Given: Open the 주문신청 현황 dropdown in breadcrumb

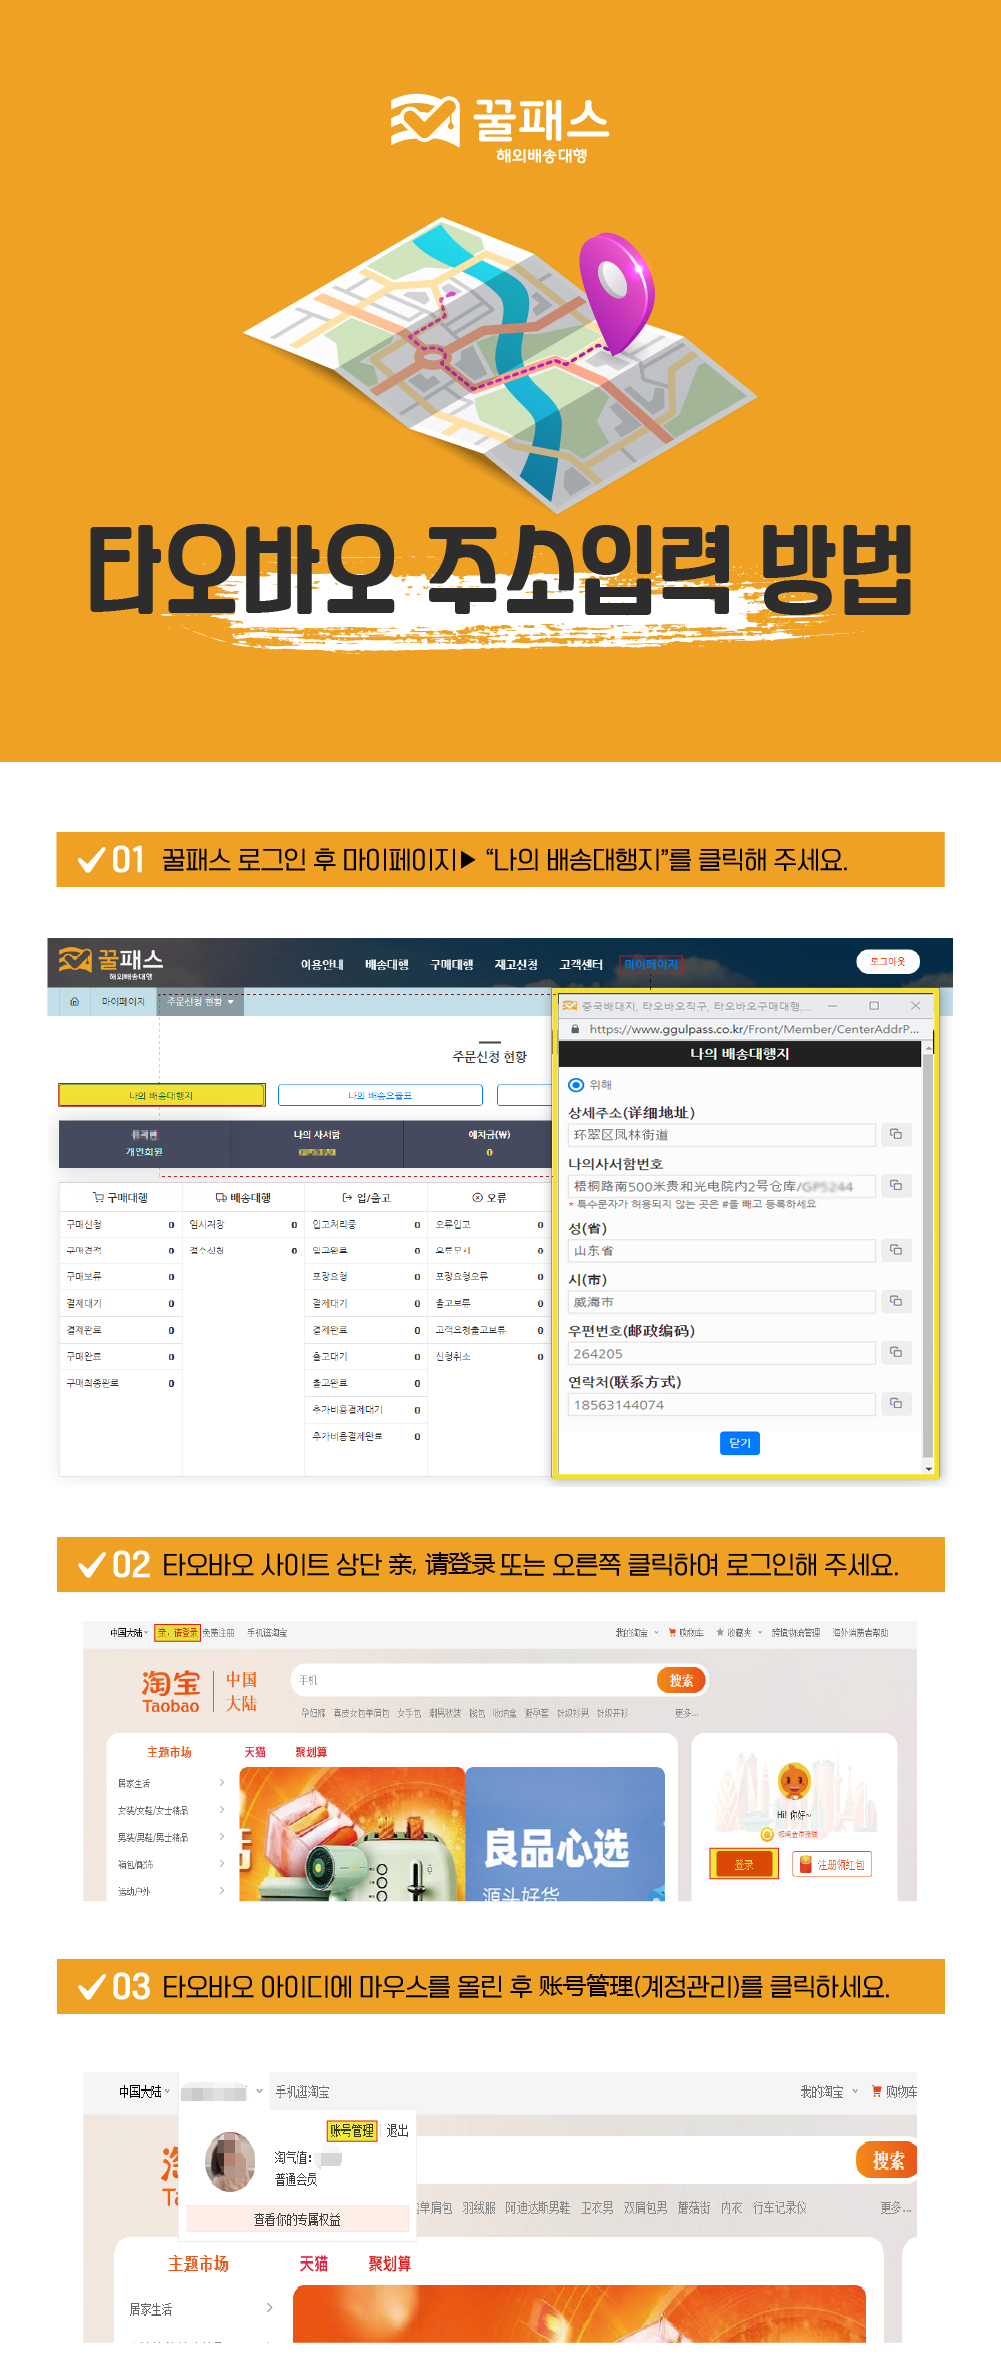Looking at the screenshot, I should [x=200, y=1001].
